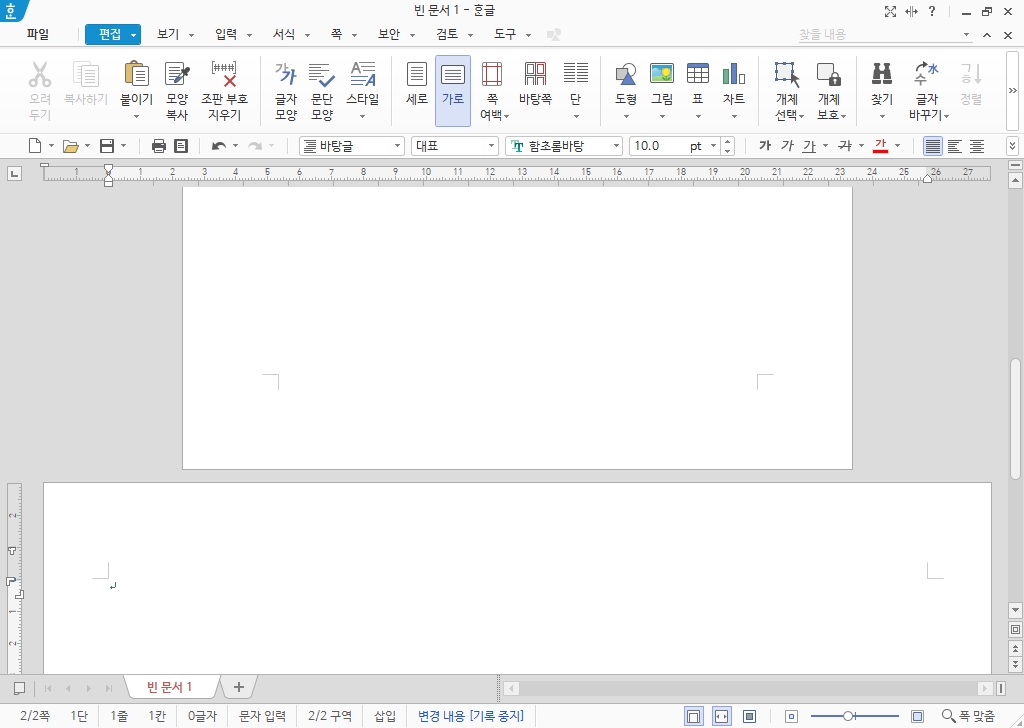Click the 찾을 내용 search field

point(878,35)
